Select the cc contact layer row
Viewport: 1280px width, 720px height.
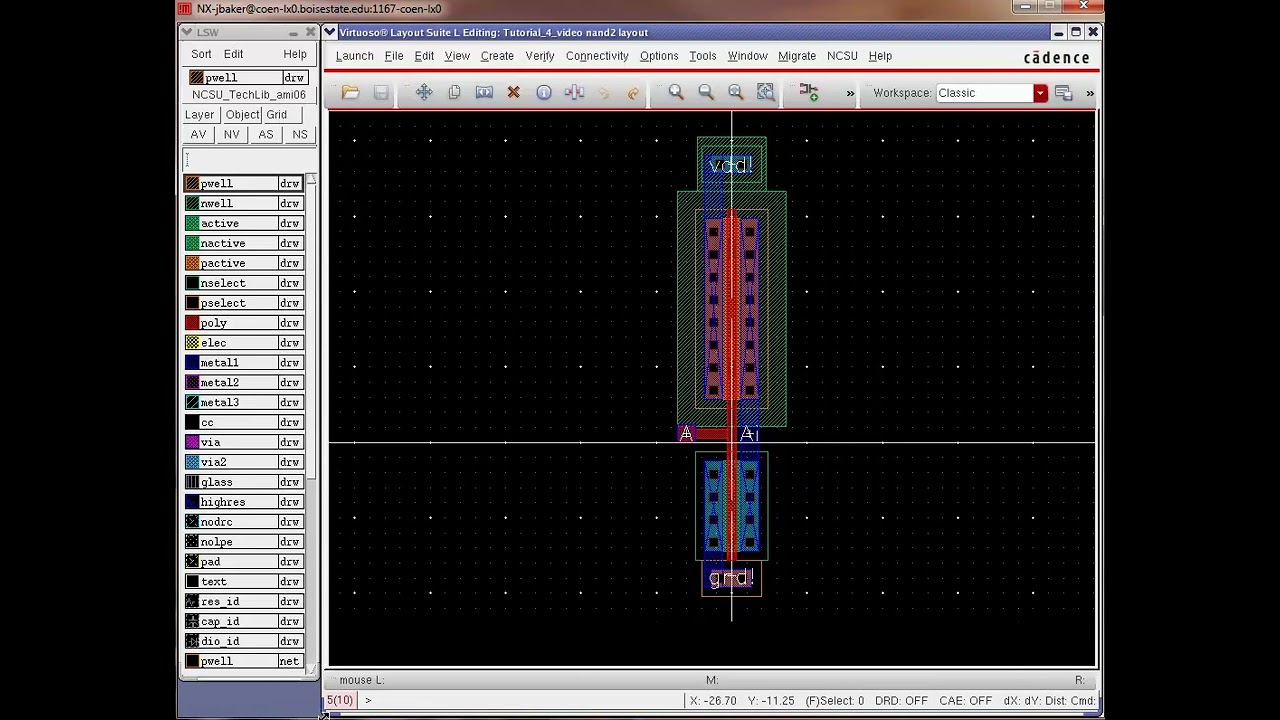[x=244, y=423]
